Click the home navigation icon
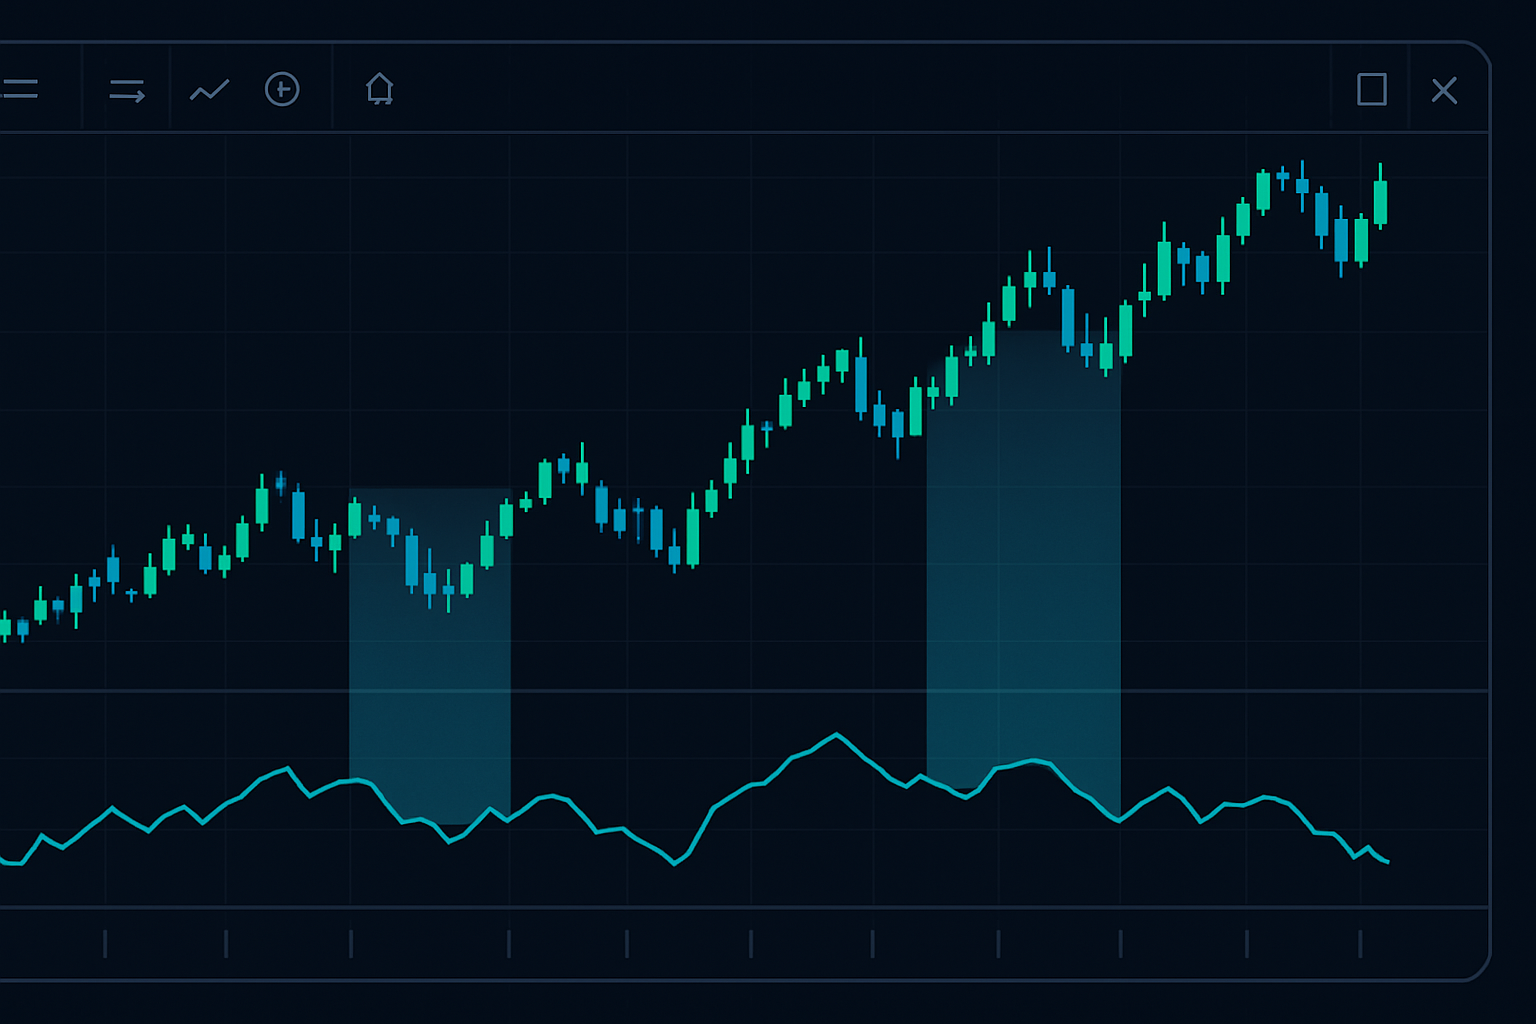Image resolution: width=1536 pixels, height=1024 pixels. coord(379,90)
